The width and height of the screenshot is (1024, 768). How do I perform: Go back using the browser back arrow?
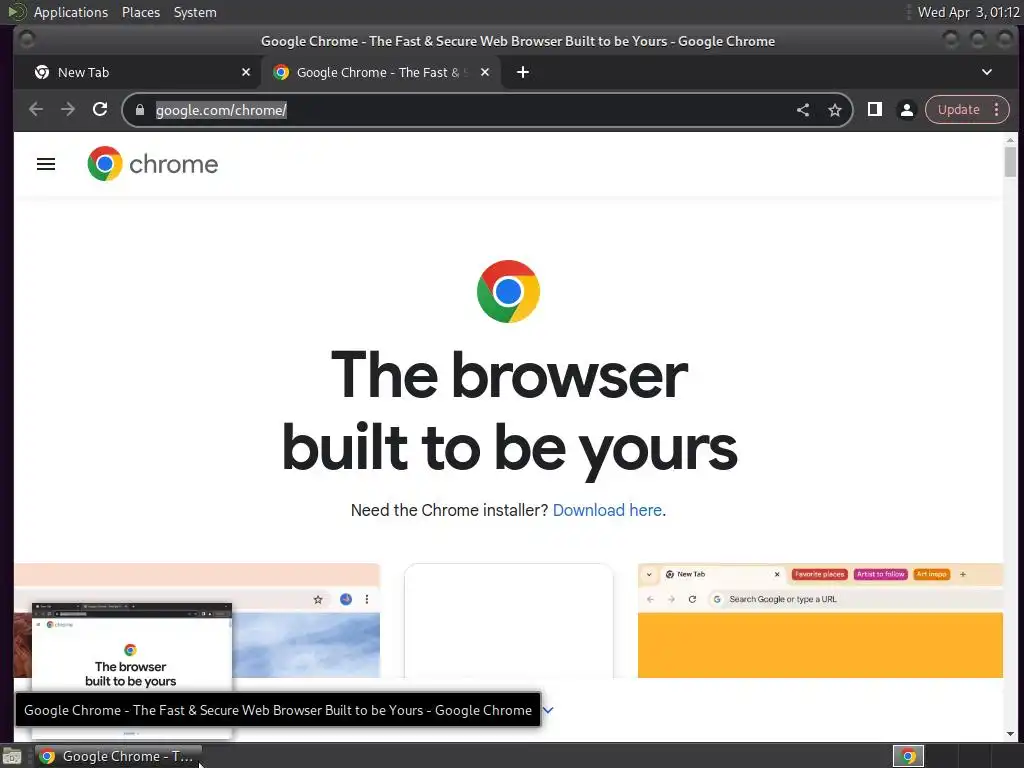[36, 110]
